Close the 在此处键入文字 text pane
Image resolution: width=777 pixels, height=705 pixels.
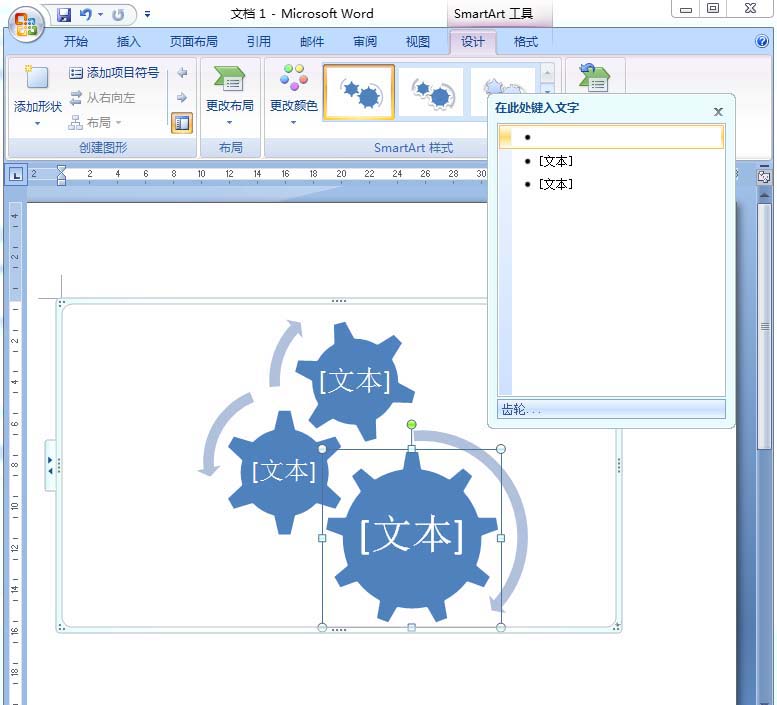click(x=719, y=112)
